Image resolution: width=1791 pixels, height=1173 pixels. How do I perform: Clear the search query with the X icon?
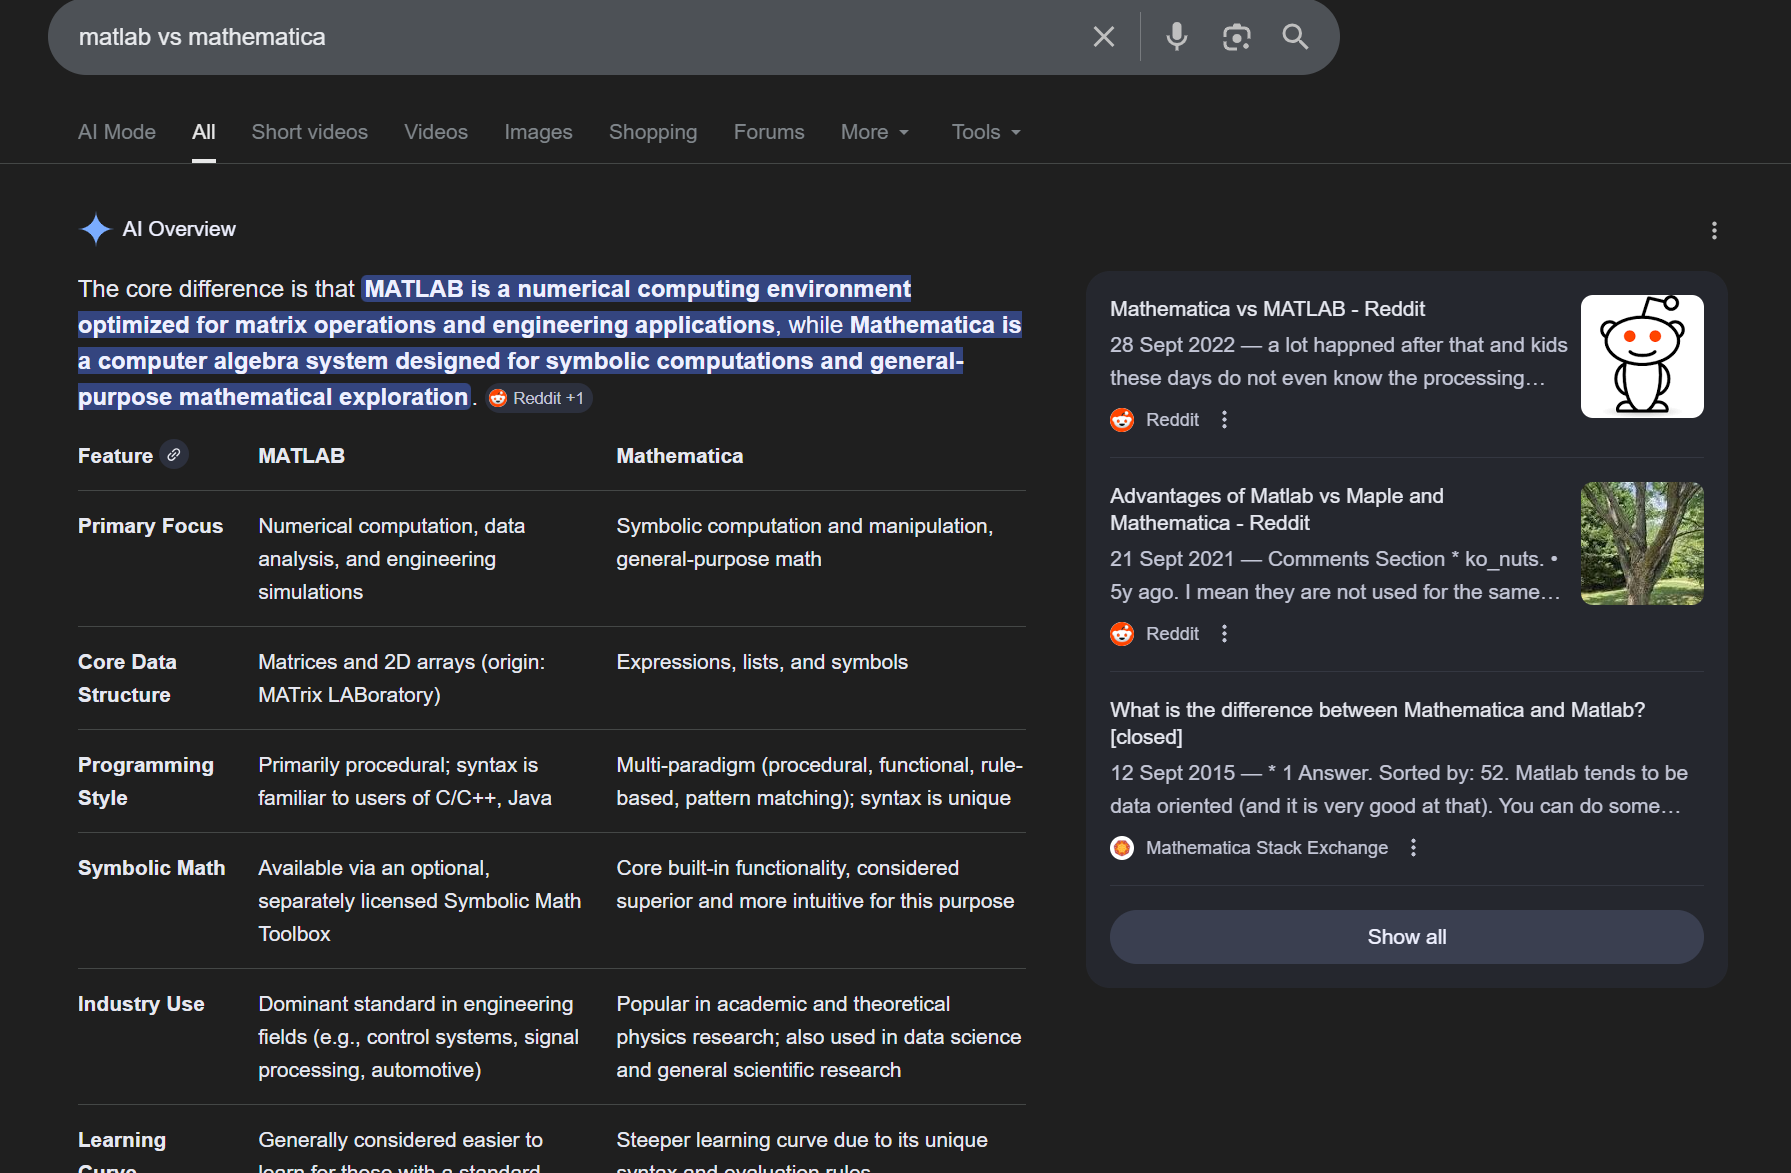pyautogui.click(x=1104, y=37)
